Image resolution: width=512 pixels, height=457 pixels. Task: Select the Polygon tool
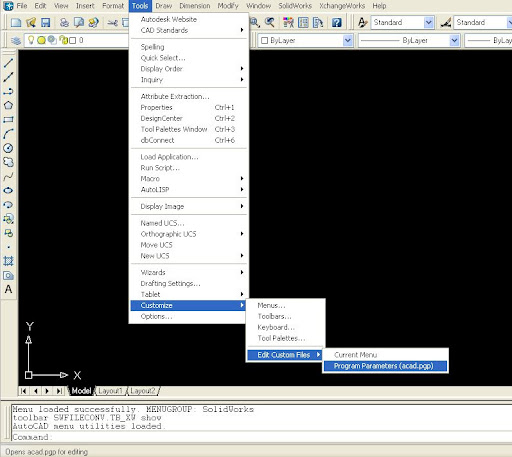pyautogui.click(x=8, y=105)
